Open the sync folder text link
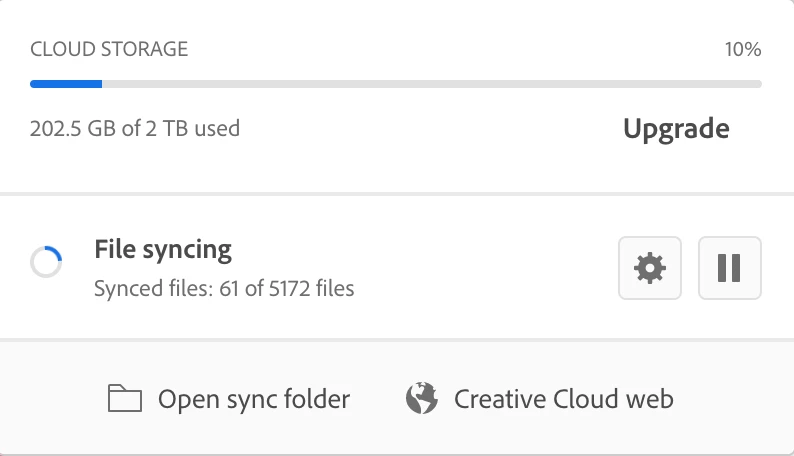This screenshot has width=794, height=456. [254, 400]
